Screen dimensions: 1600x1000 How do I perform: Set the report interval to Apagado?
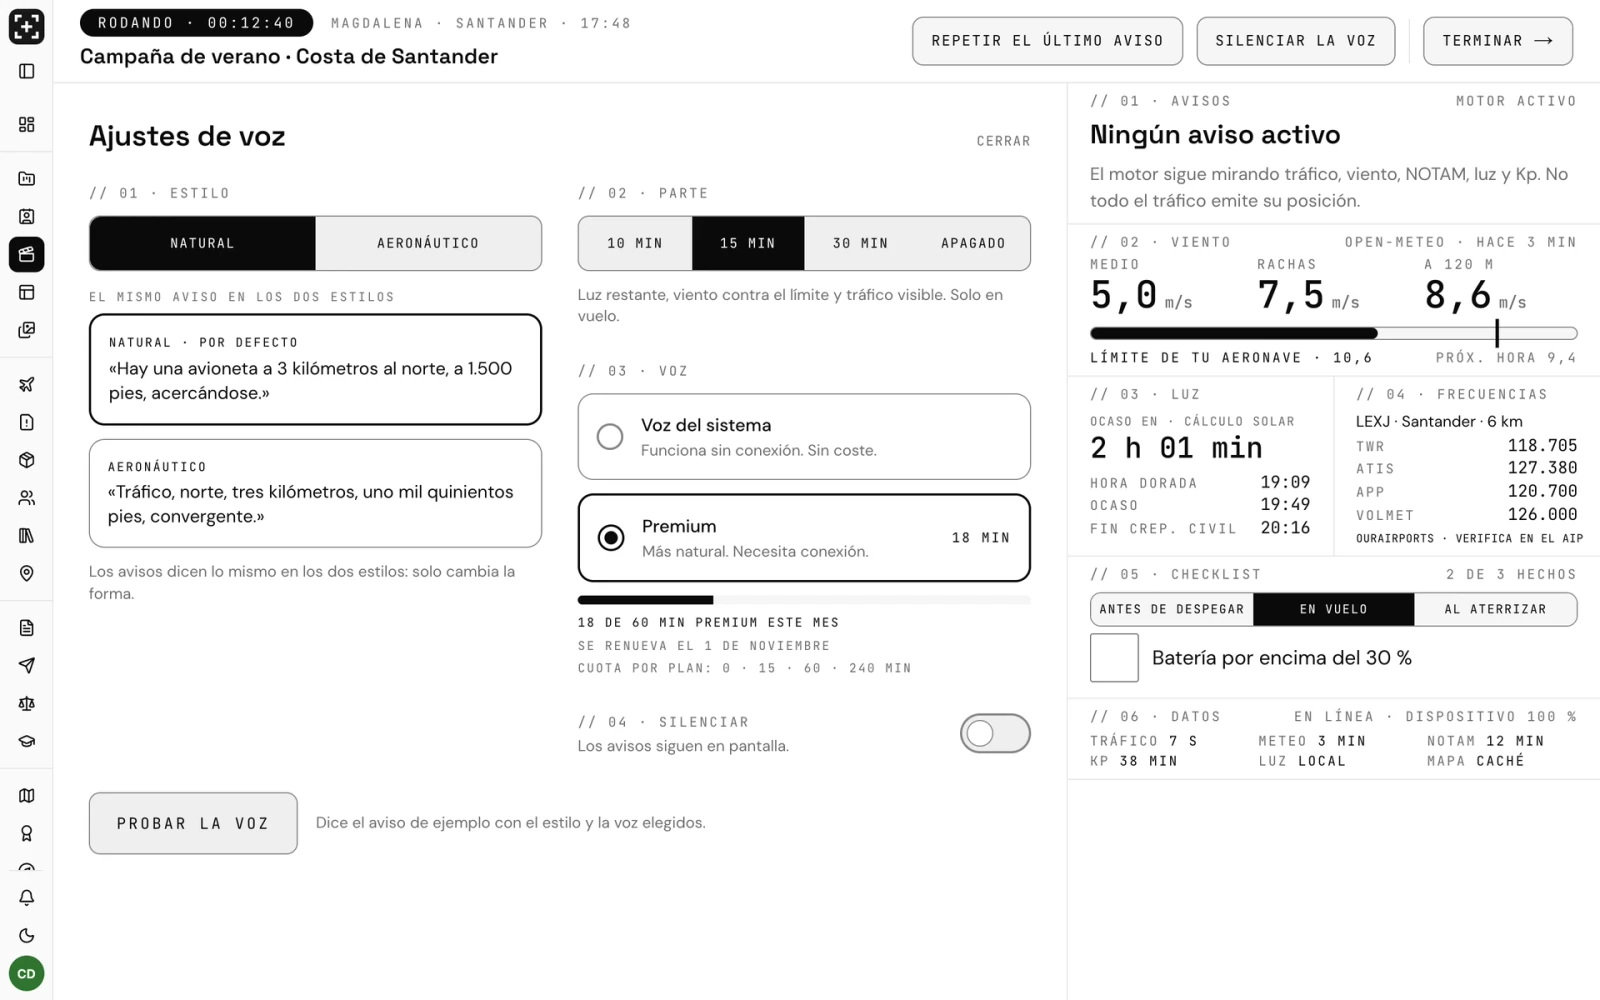click(973, 243)
